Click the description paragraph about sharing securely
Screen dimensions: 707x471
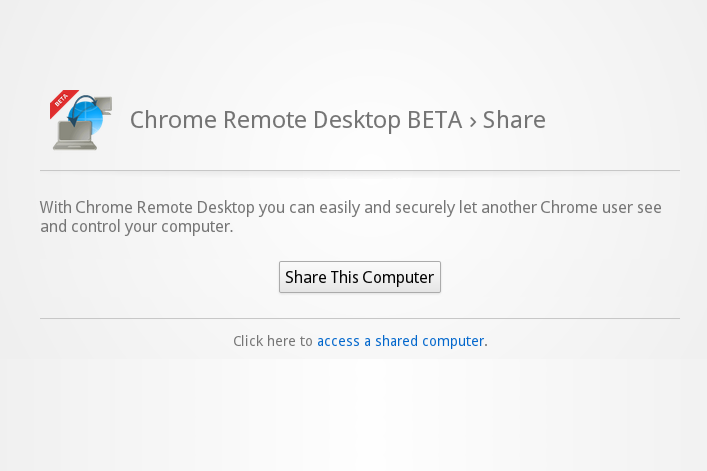click(350, 208)
